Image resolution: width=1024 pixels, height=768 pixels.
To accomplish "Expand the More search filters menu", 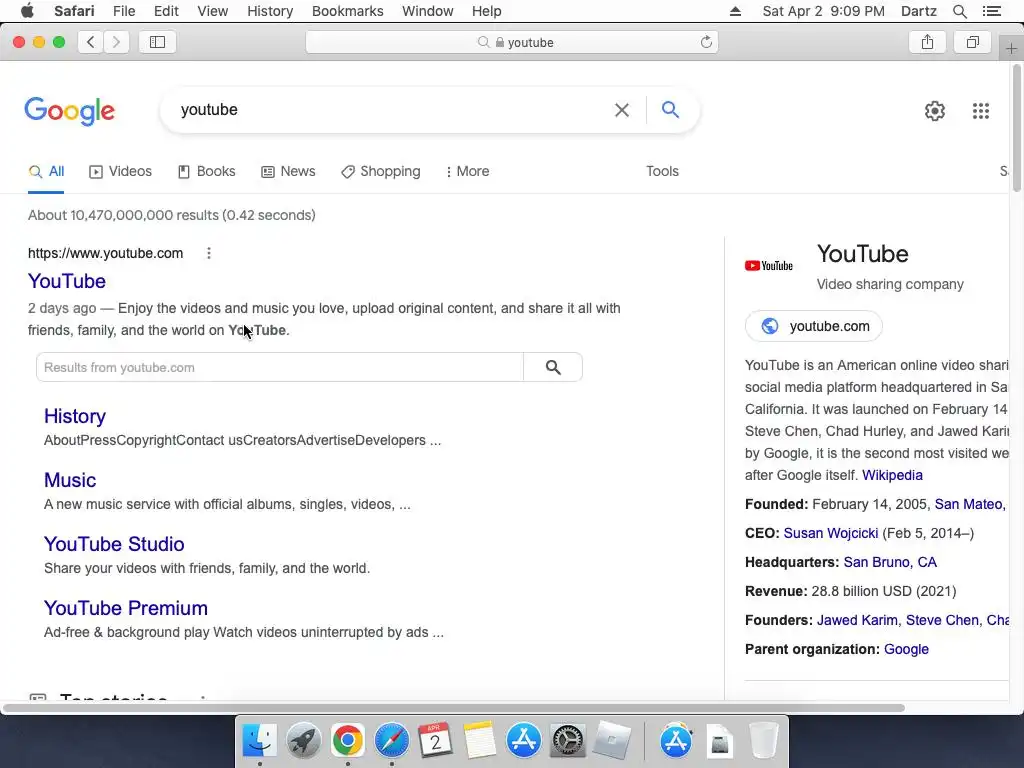I will pyautogui.click(x=468, y=172).
